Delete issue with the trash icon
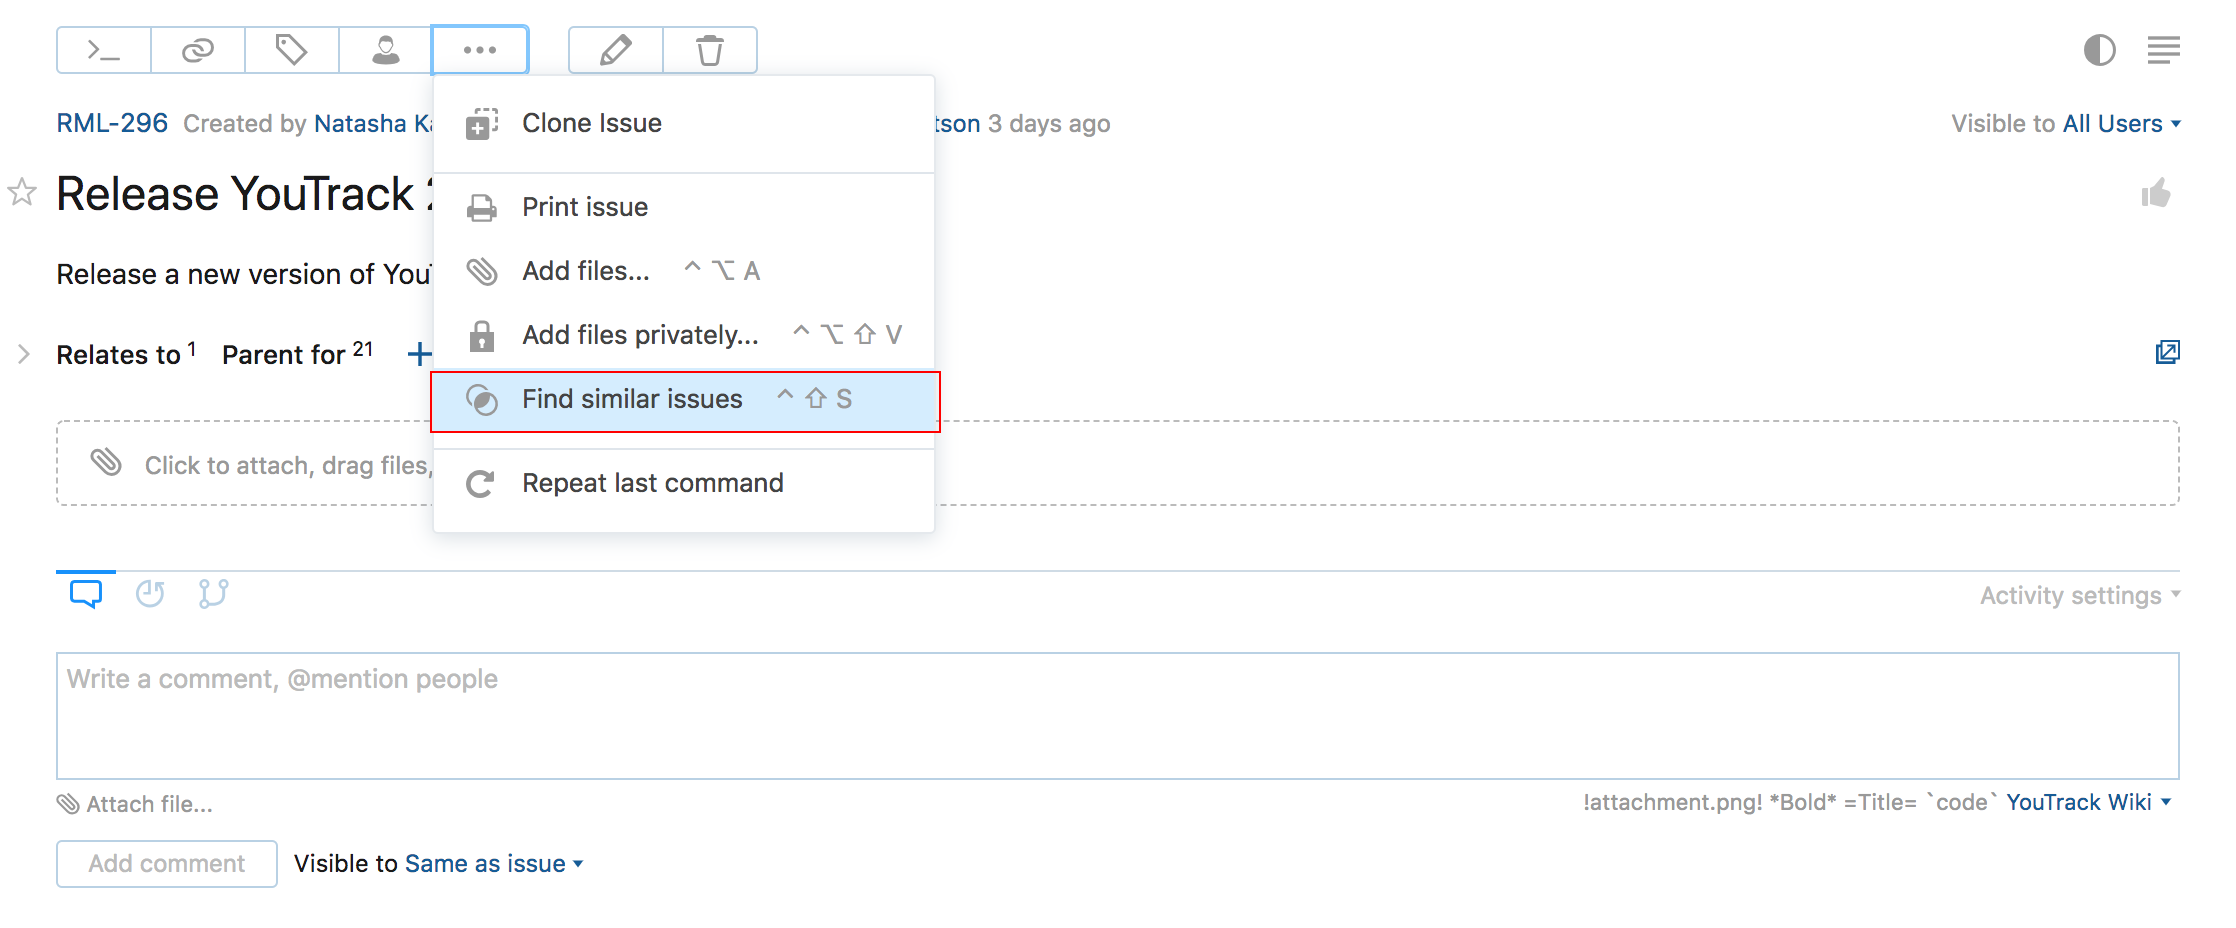Viewport: 2236px width, 928px height. [x=710, y=50]
